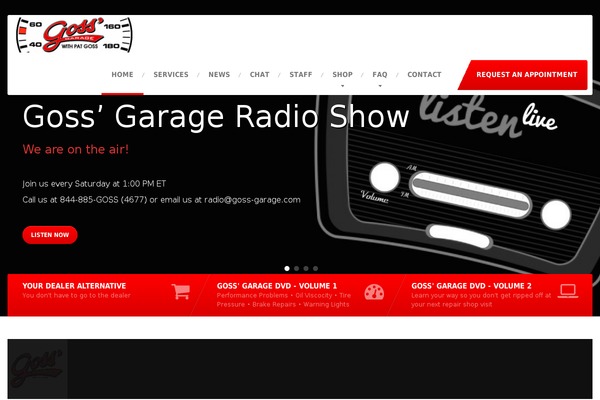Click 'Learn your way' DVD description text
Image resolution: width=600 pixels, height=400 pixels.
coord(481,300)
